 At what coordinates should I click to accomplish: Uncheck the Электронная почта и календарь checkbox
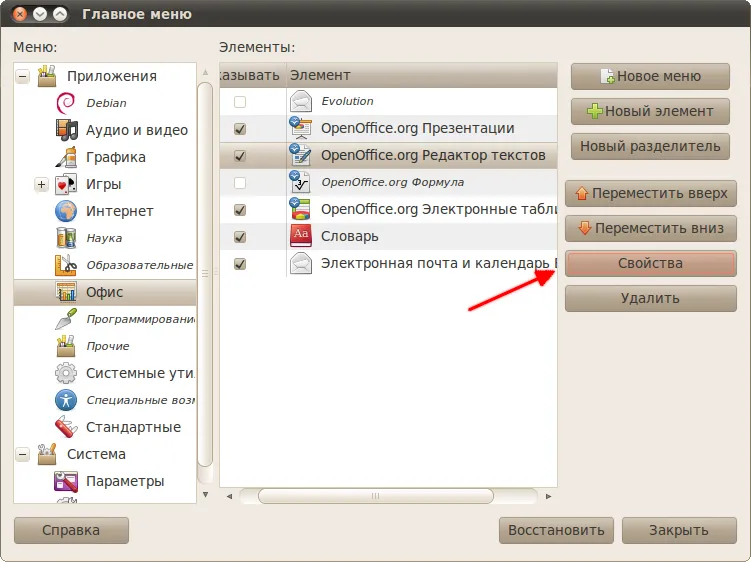(x=240, y=264)
